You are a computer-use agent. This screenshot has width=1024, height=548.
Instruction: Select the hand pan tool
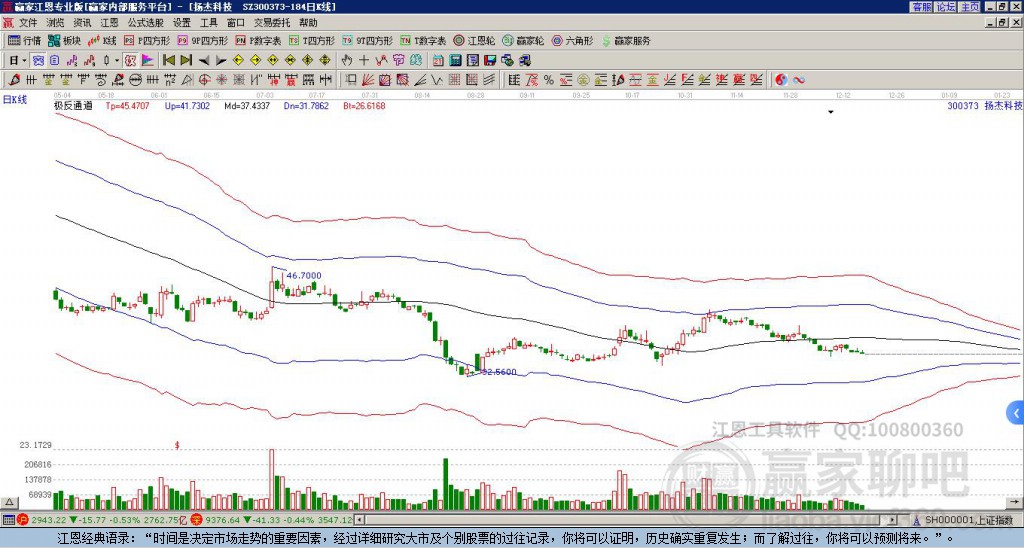[347, 60]
